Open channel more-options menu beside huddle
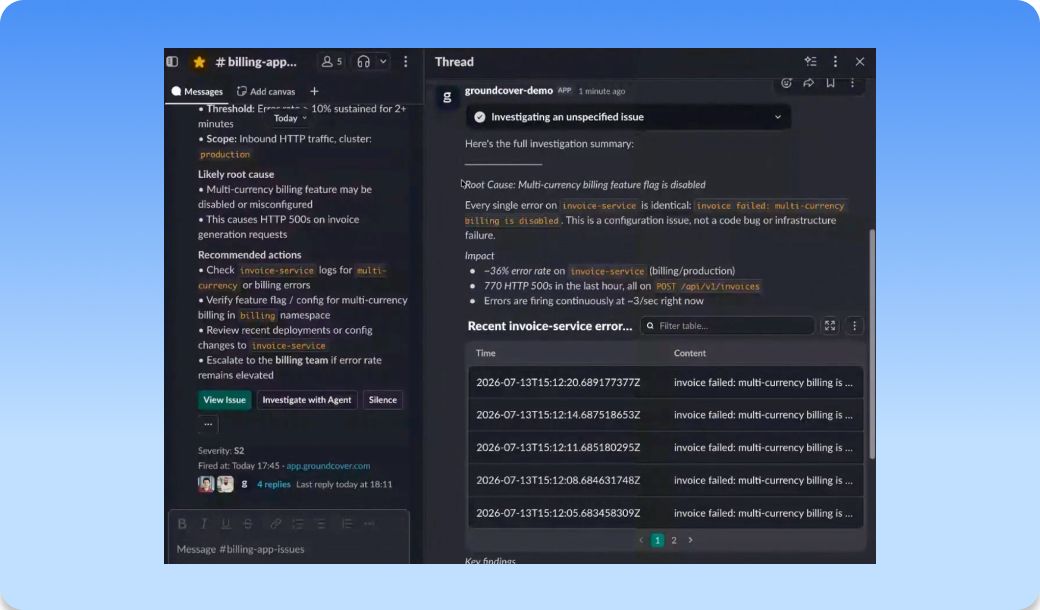 405,62
